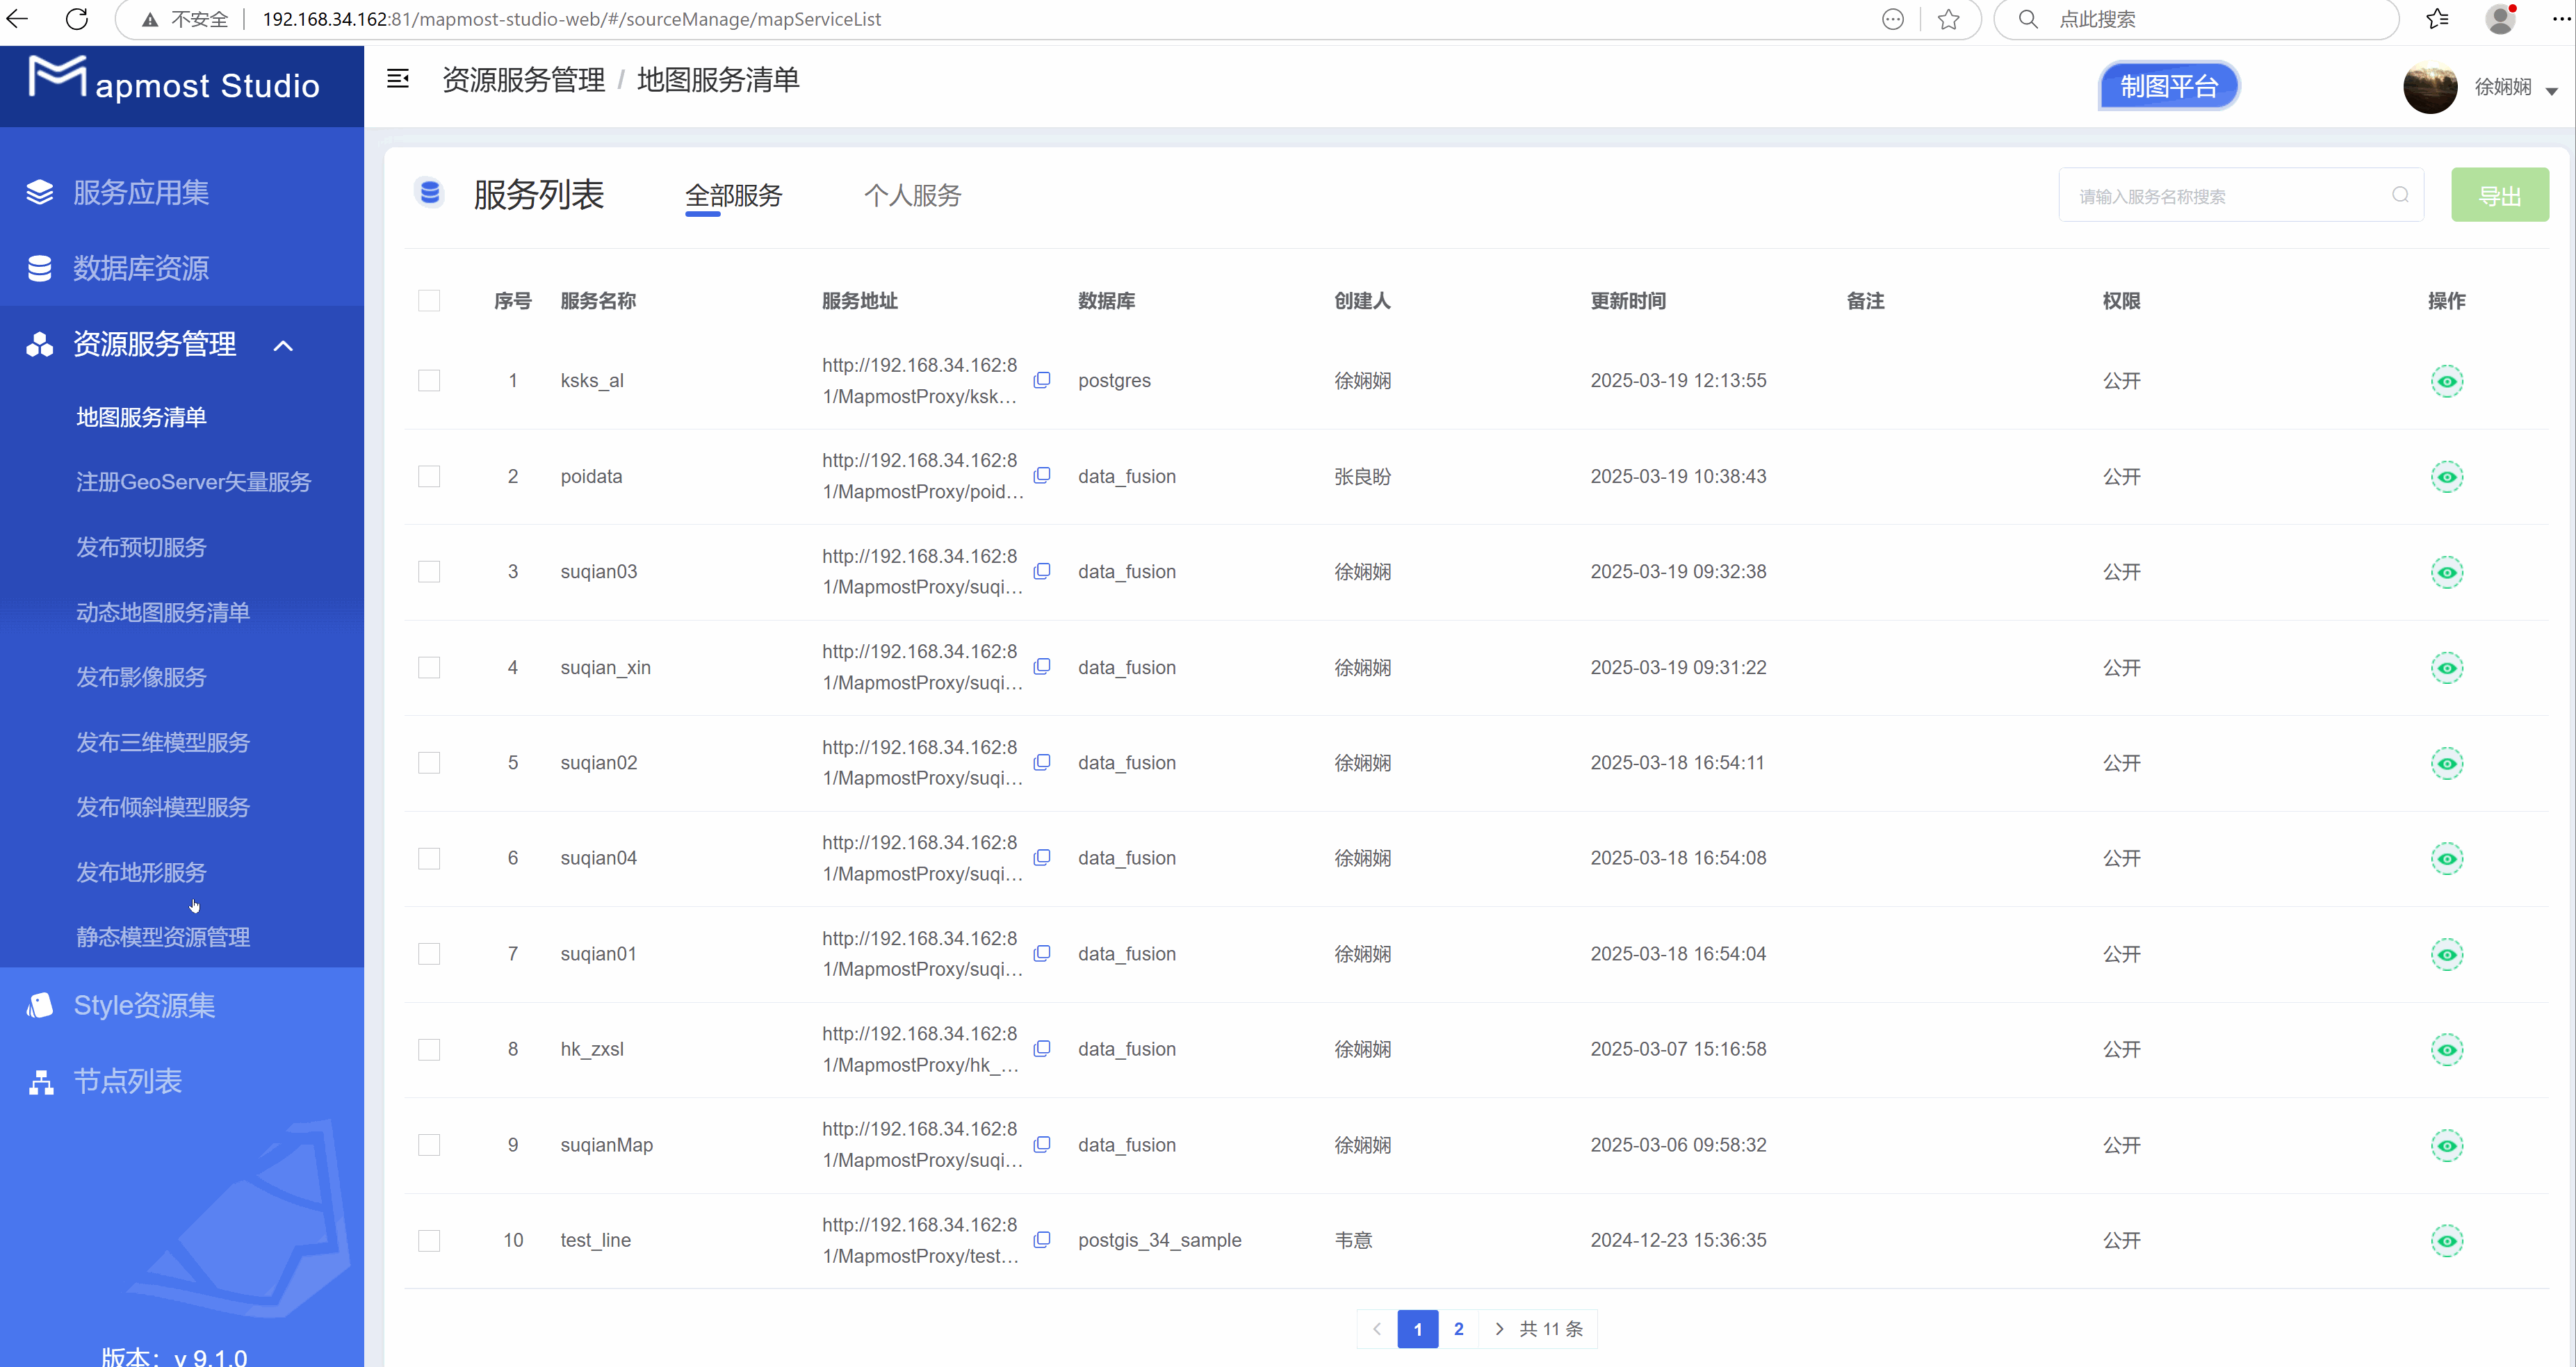
Task: Click the user avatar thumbnail
Action: coord(2430,87)
